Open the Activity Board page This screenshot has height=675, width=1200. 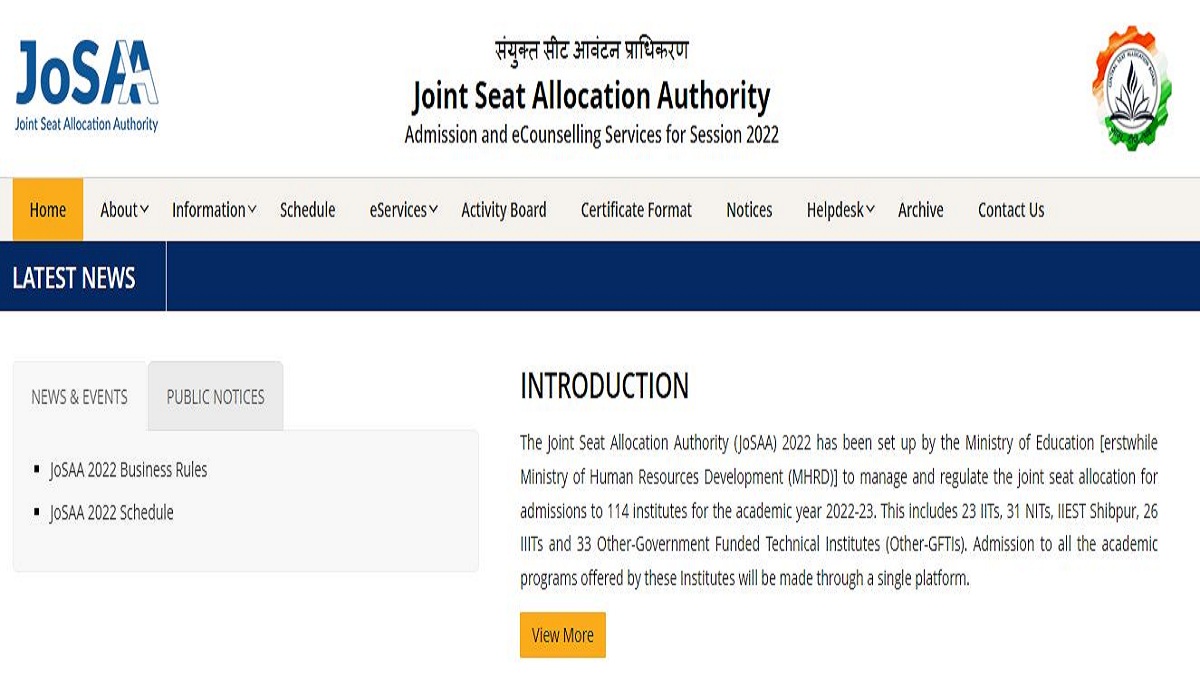[x=504, y=210]
